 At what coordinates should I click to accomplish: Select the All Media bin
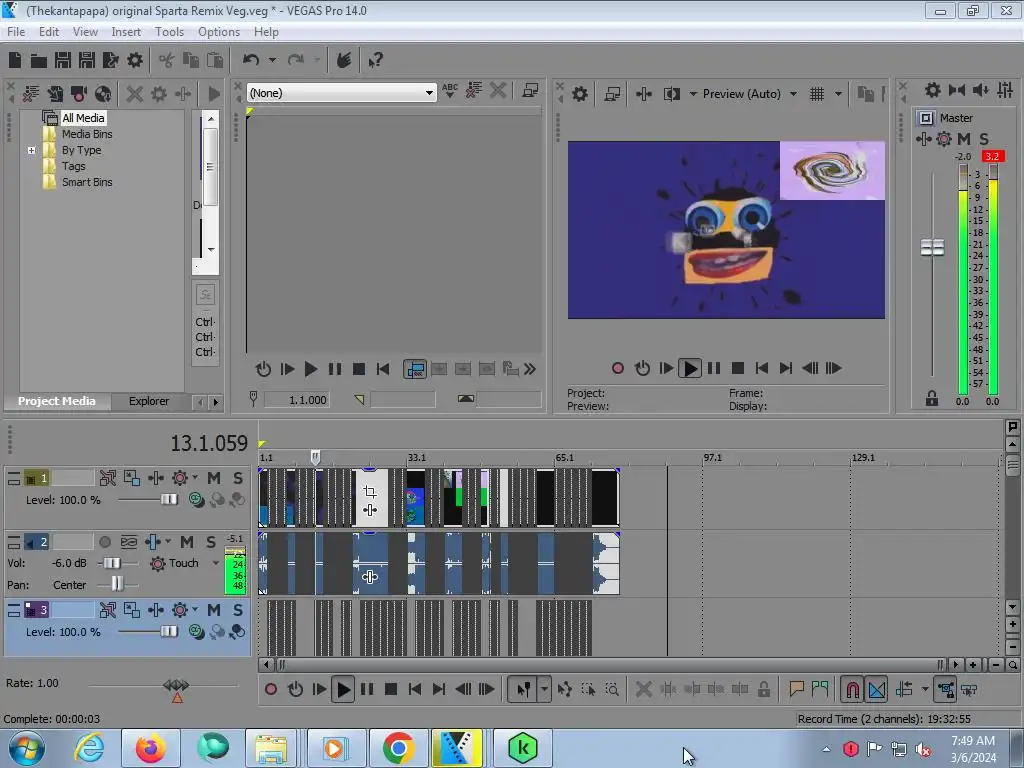[83, 118]
